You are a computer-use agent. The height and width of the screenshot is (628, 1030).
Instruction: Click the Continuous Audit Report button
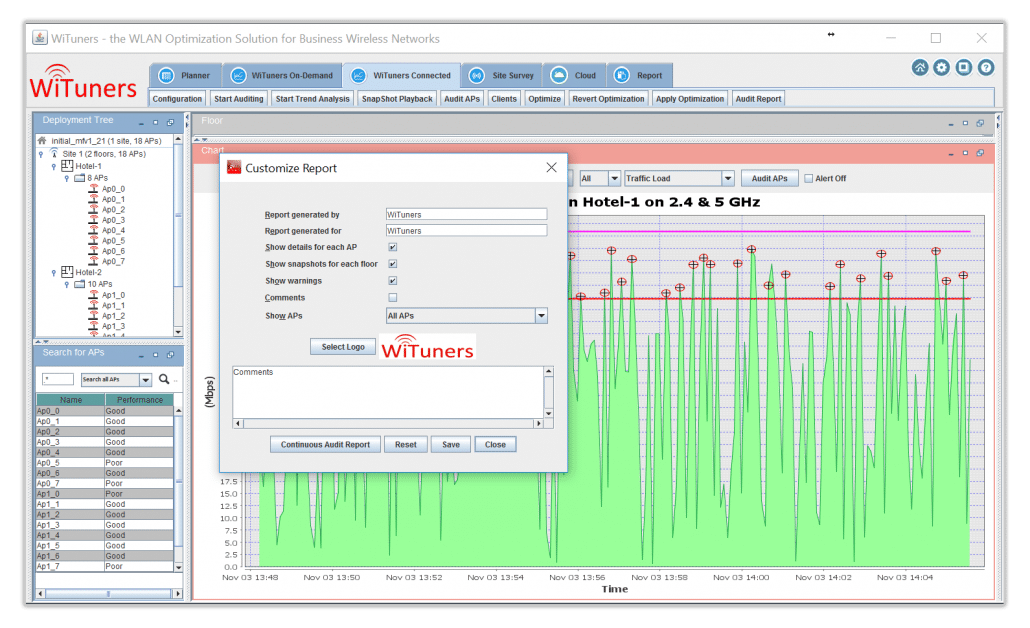[325, 445]
